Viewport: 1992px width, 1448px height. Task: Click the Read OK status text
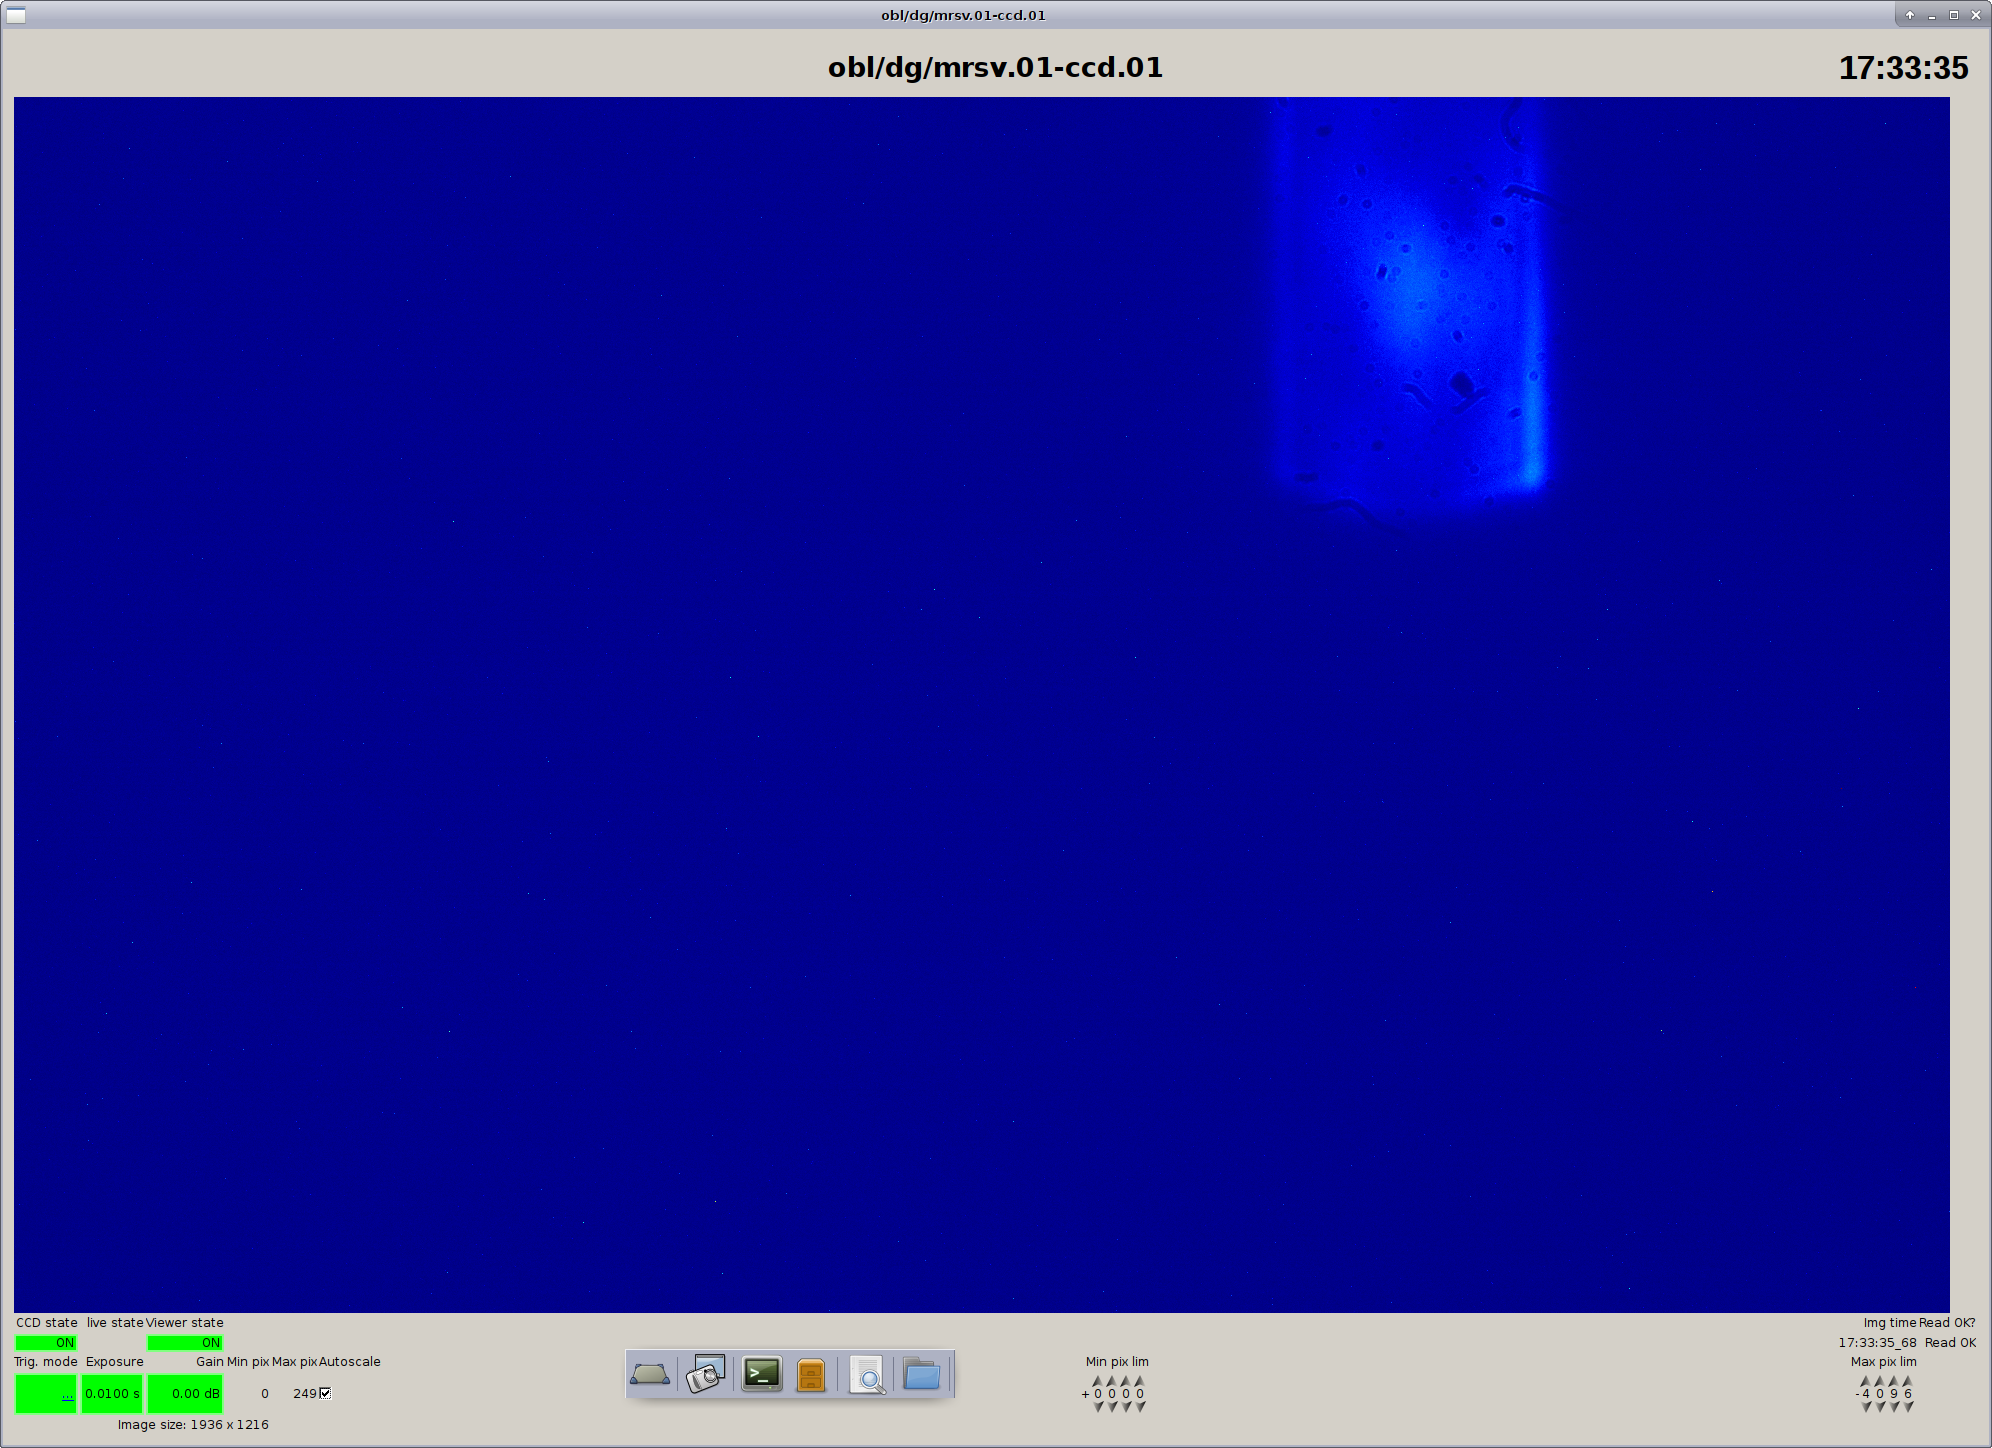coord(1950,1343)
